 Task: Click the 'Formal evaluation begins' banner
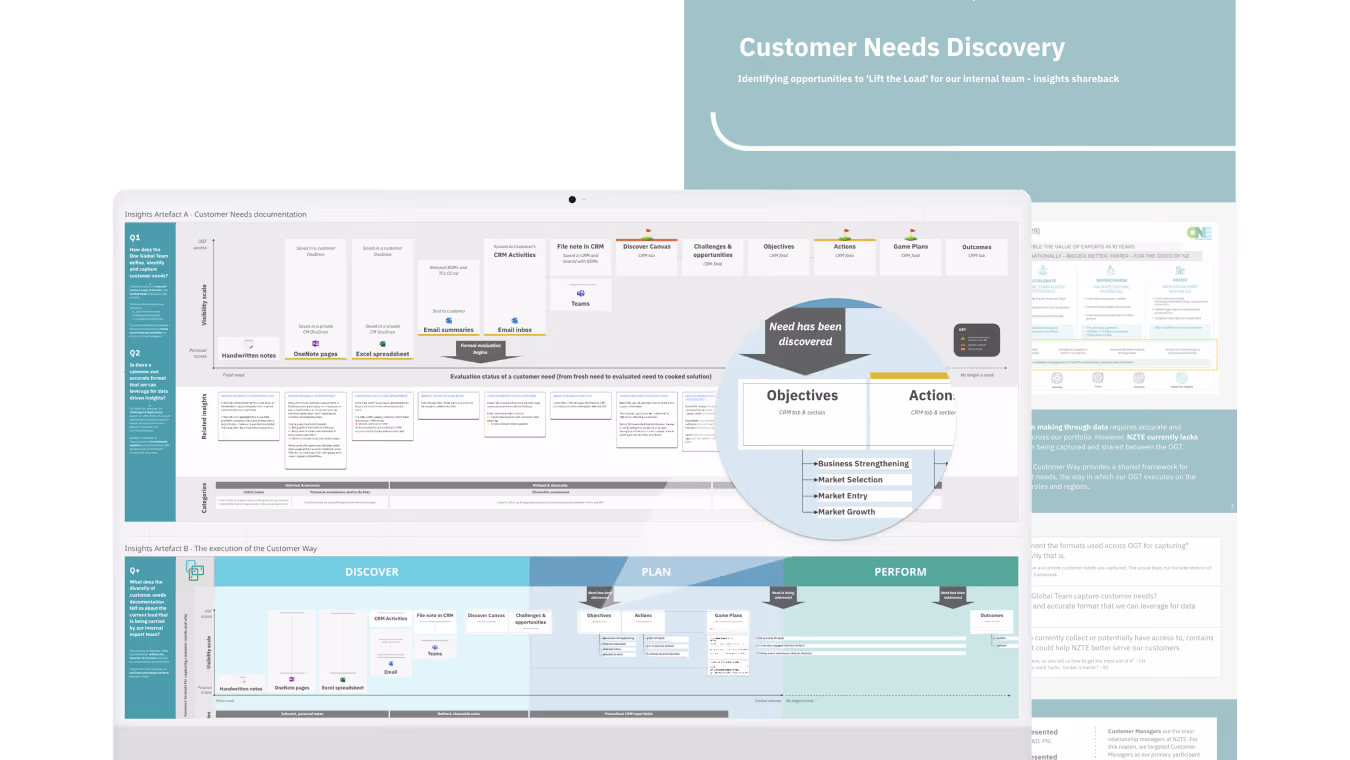click(481, 347)
